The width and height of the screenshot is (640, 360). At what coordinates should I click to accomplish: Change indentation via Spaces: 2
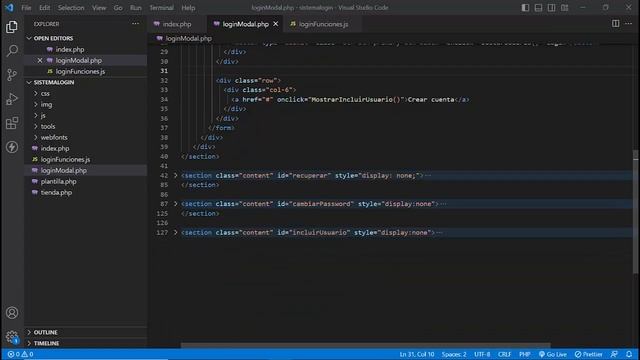click(x=454, y=354)
